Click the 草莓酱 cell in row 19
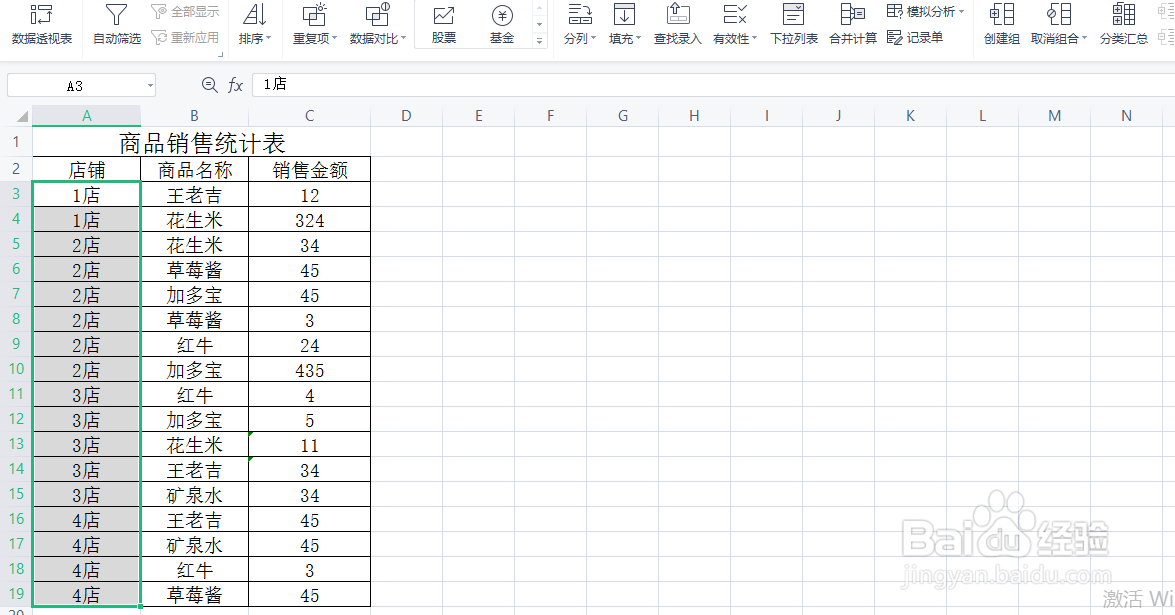Screen dimensions: 1175x615 195,596
